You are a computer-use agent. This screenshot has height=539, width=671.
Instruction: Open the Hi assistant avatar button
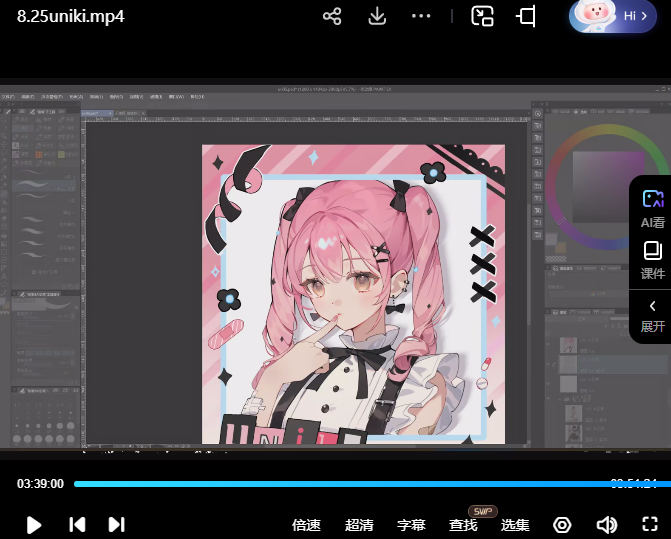[612, 16]
